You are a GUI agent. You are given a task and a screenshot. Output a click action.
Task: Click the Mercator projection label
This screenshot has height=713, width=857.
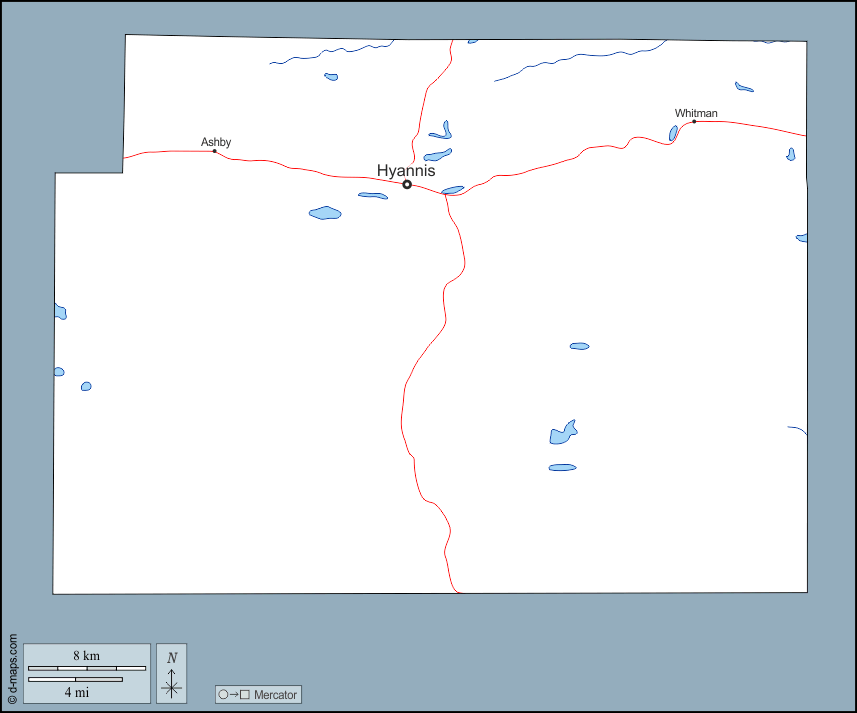[x=275, y=695]
